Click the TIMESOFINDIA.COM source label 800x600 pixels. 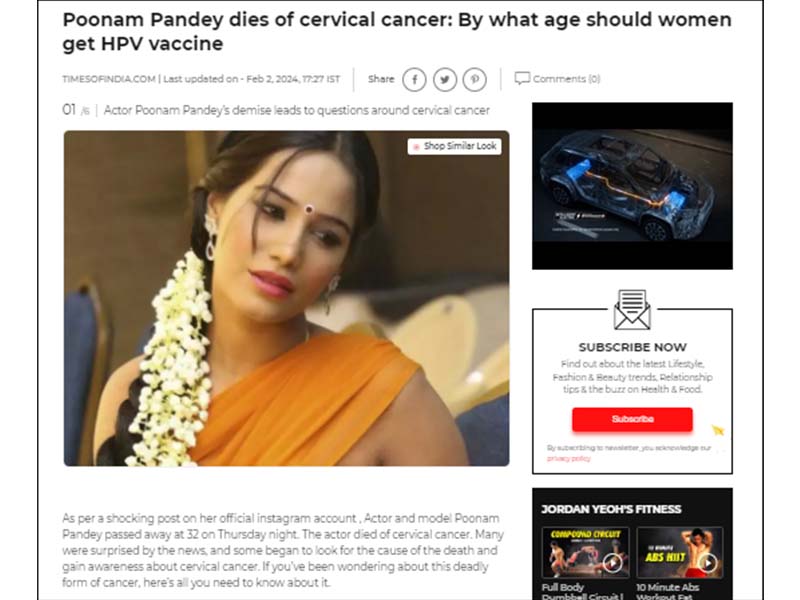point(109,79)
